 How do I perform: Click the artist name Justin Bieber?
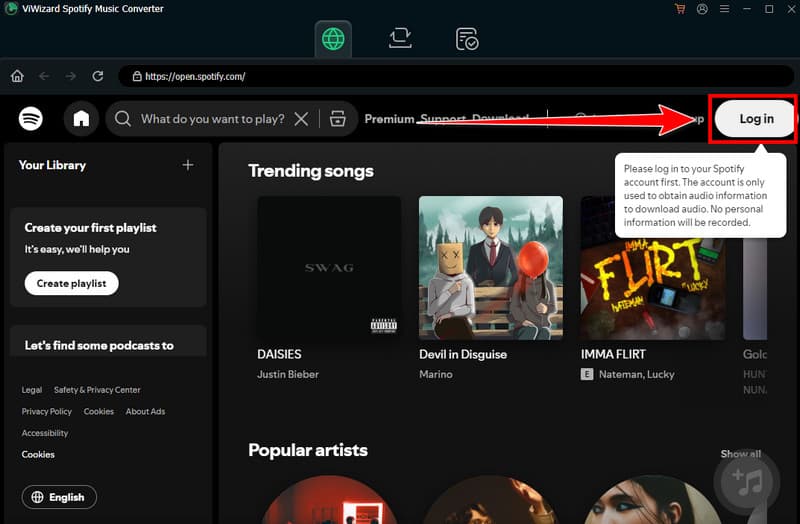pos(288,374)
